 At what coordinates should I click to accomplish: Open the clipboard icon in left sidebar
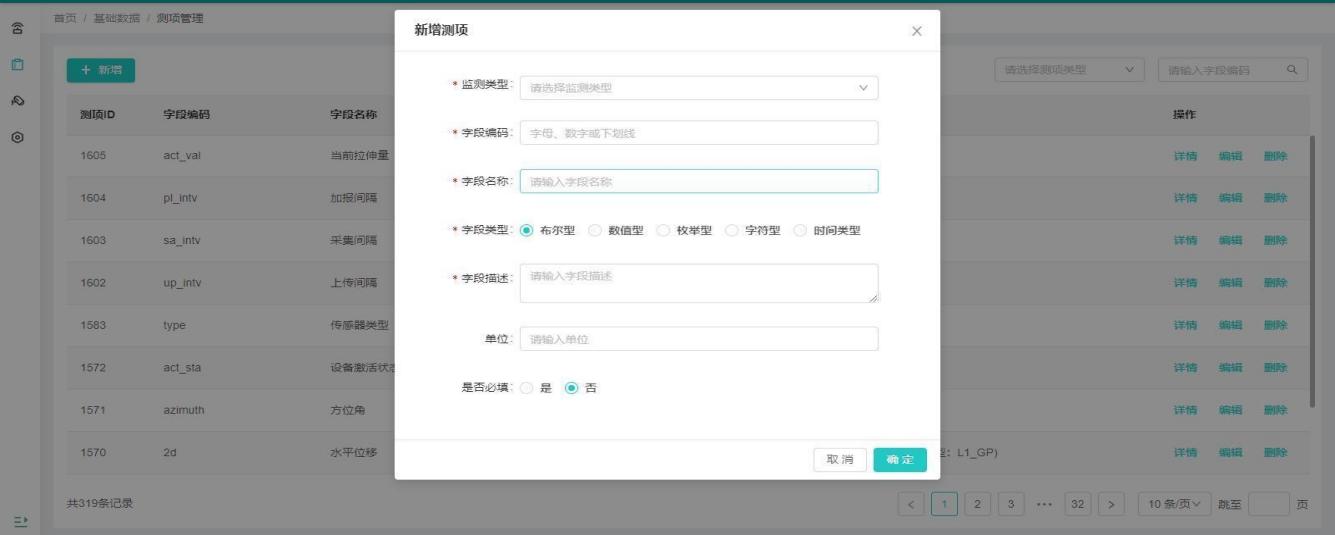tap(17, 65)
